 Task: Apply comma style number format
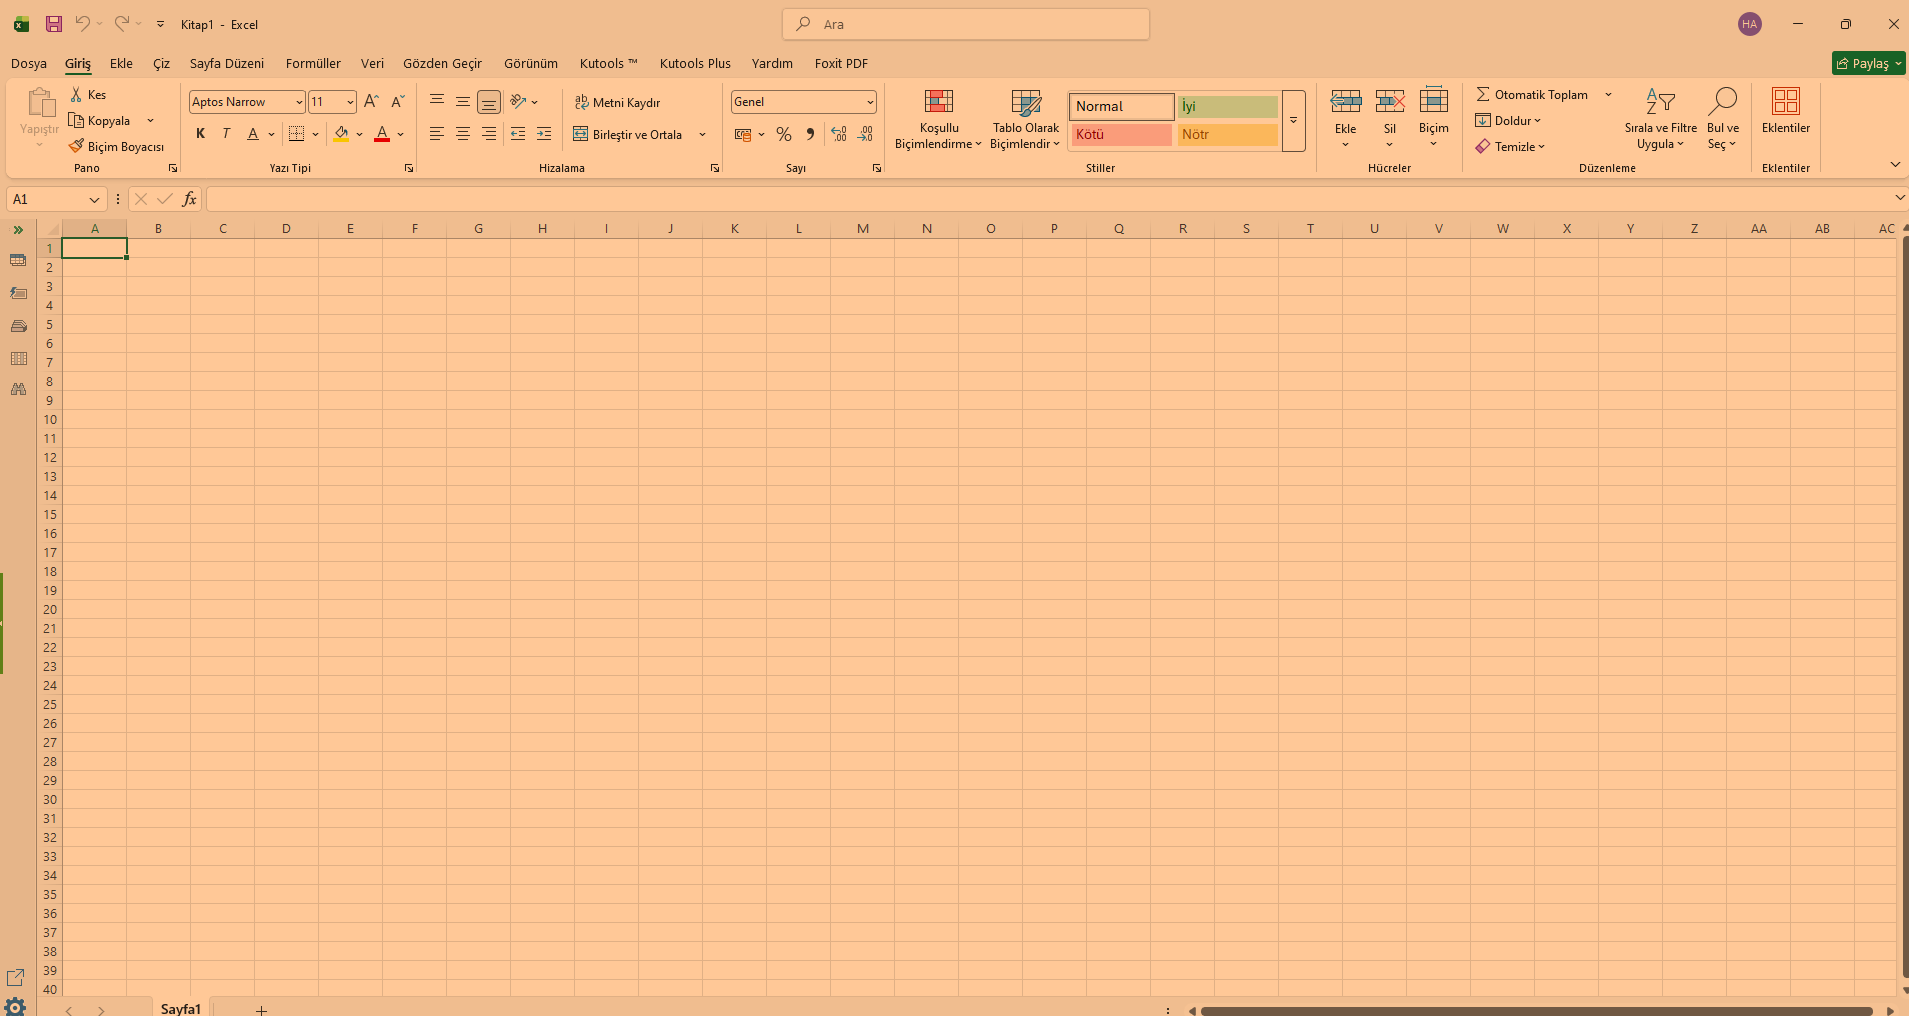[810, 134]
